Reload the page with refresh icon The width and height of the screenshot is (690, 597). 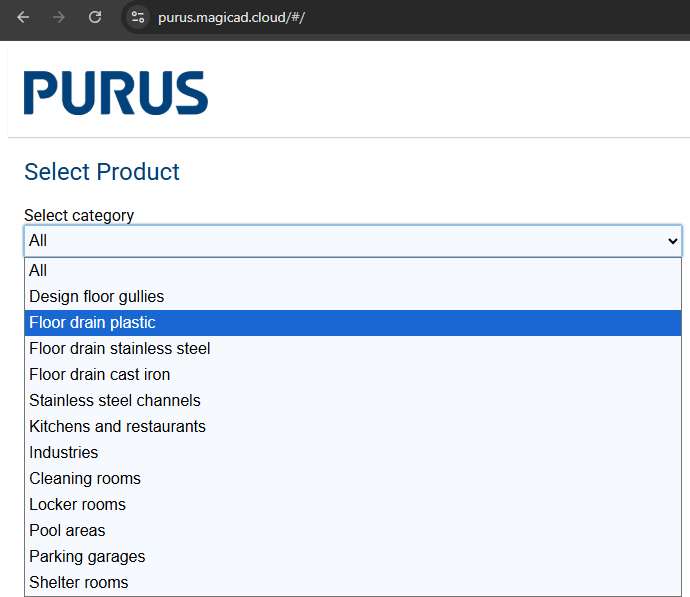(x=95, y=18)
